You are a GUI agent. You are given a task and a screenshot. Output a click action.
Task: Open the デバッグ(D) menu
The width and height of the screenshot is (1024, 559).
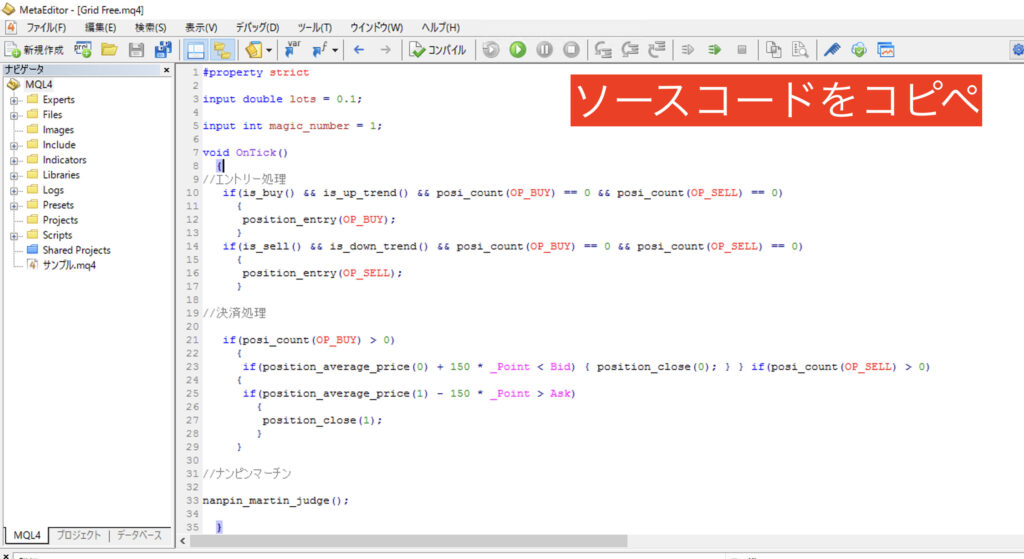point(257,27)
